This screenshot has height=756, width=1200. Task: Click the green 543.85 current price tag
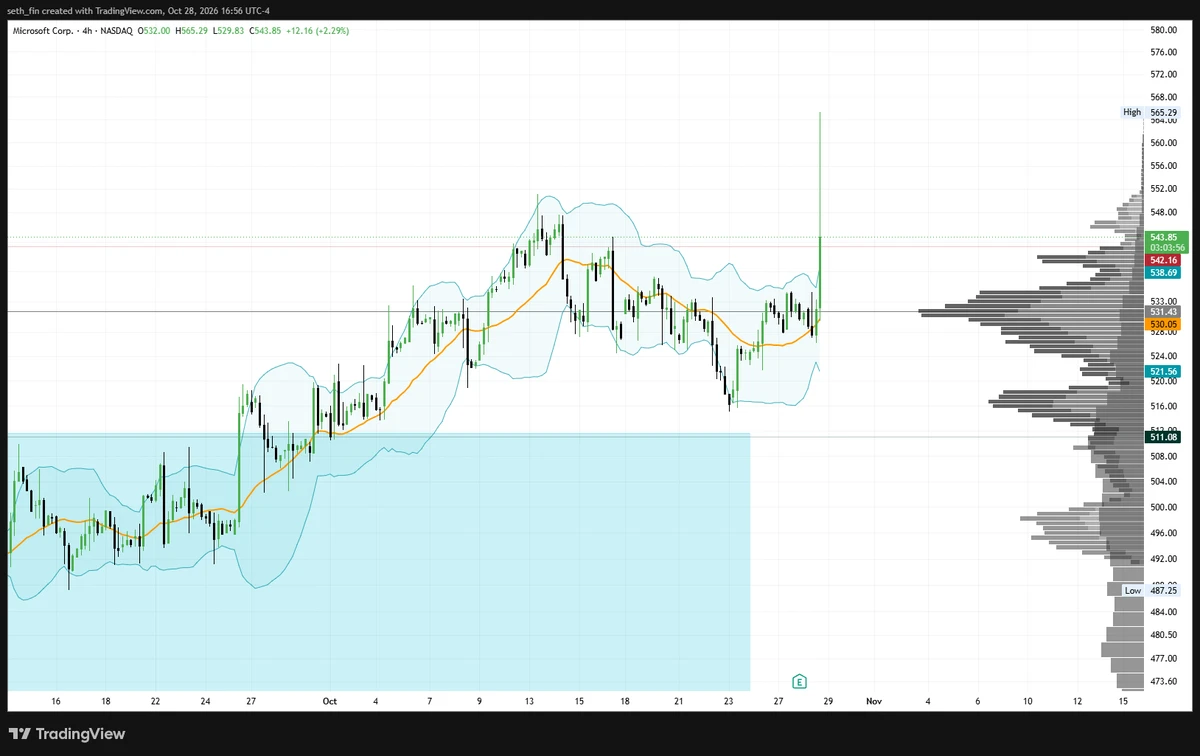[x=1163, y=237]
